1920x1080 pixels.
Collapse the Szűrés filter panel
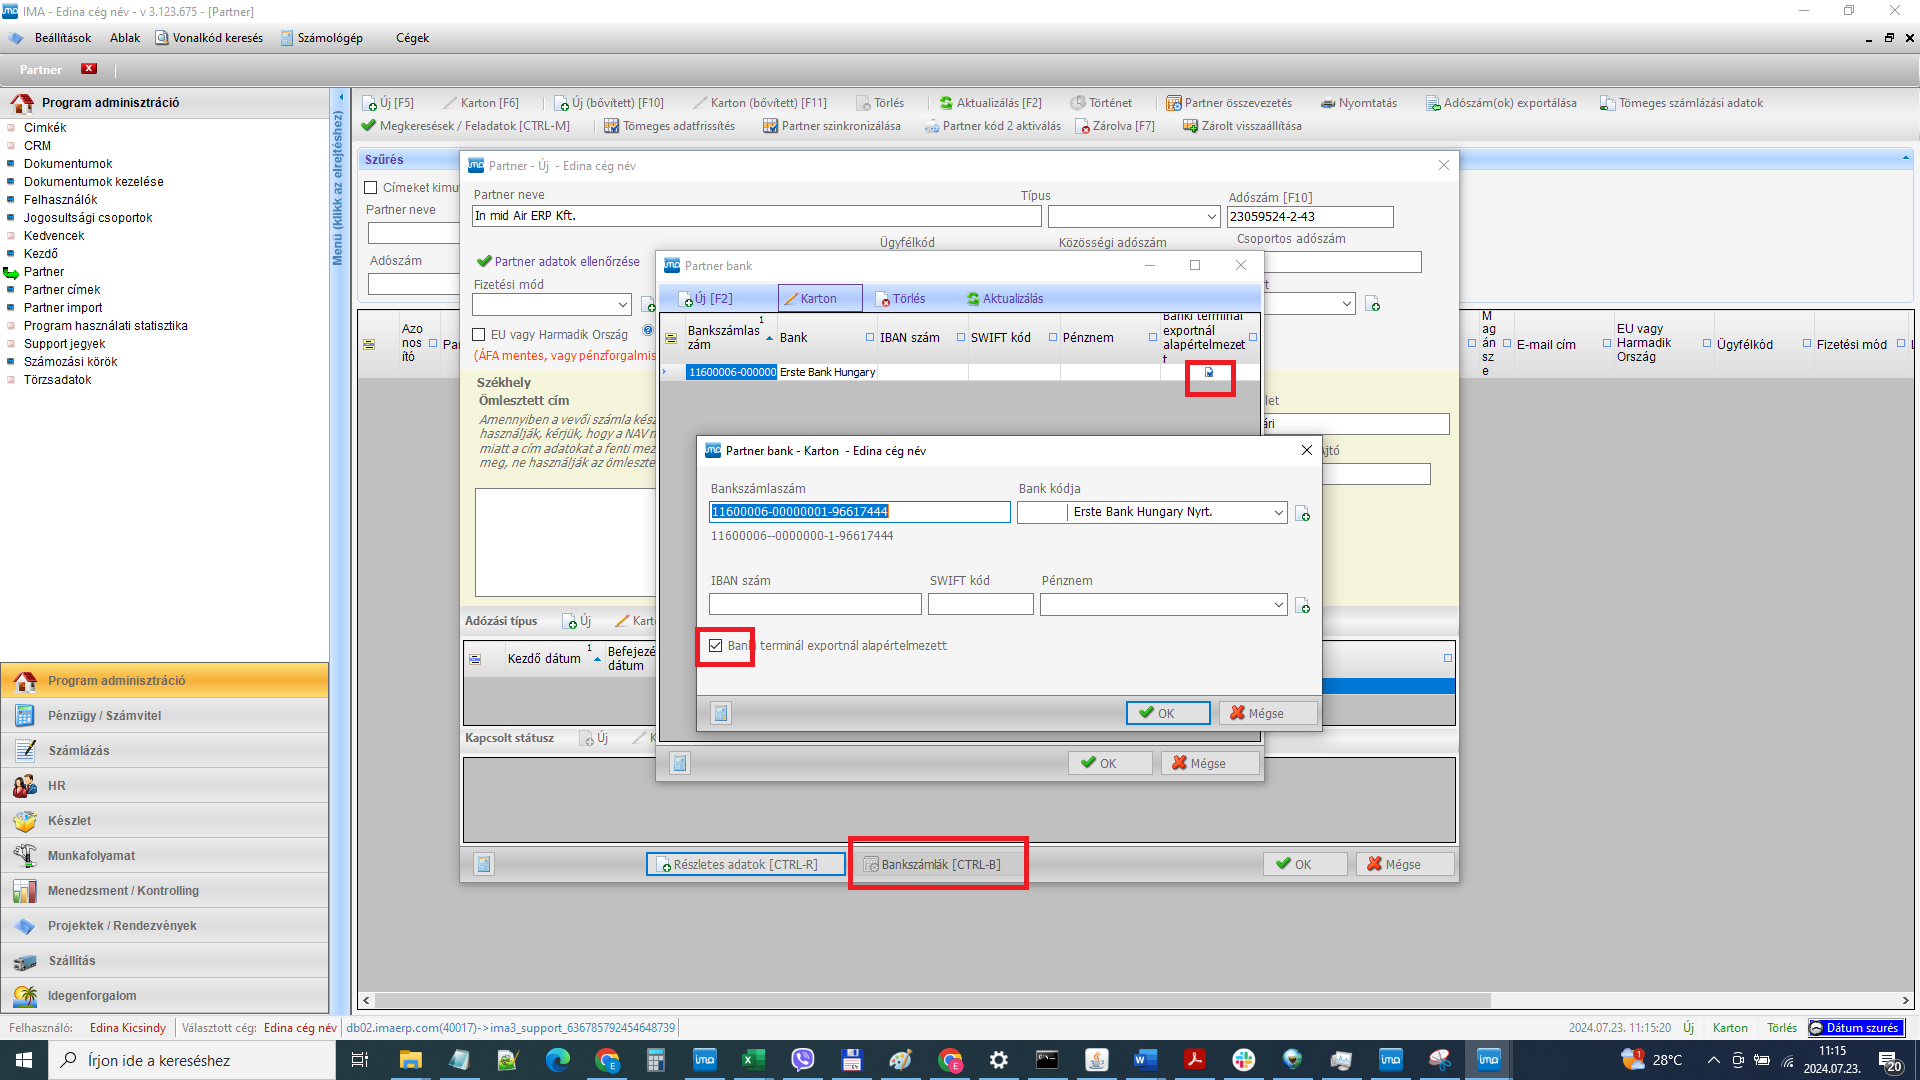(x=1905, y=159)
